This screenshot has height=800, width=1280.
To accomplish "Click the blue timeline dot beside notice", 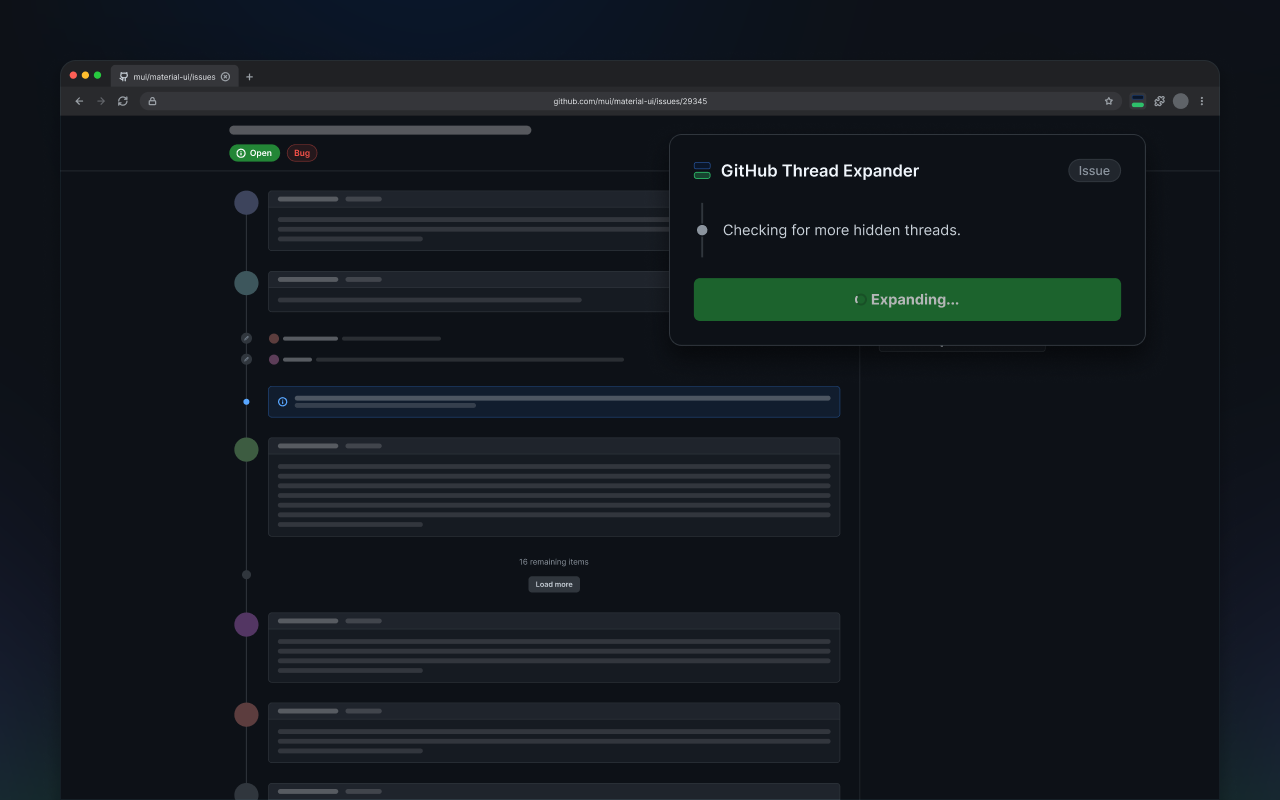I will [x=246, y=402].
